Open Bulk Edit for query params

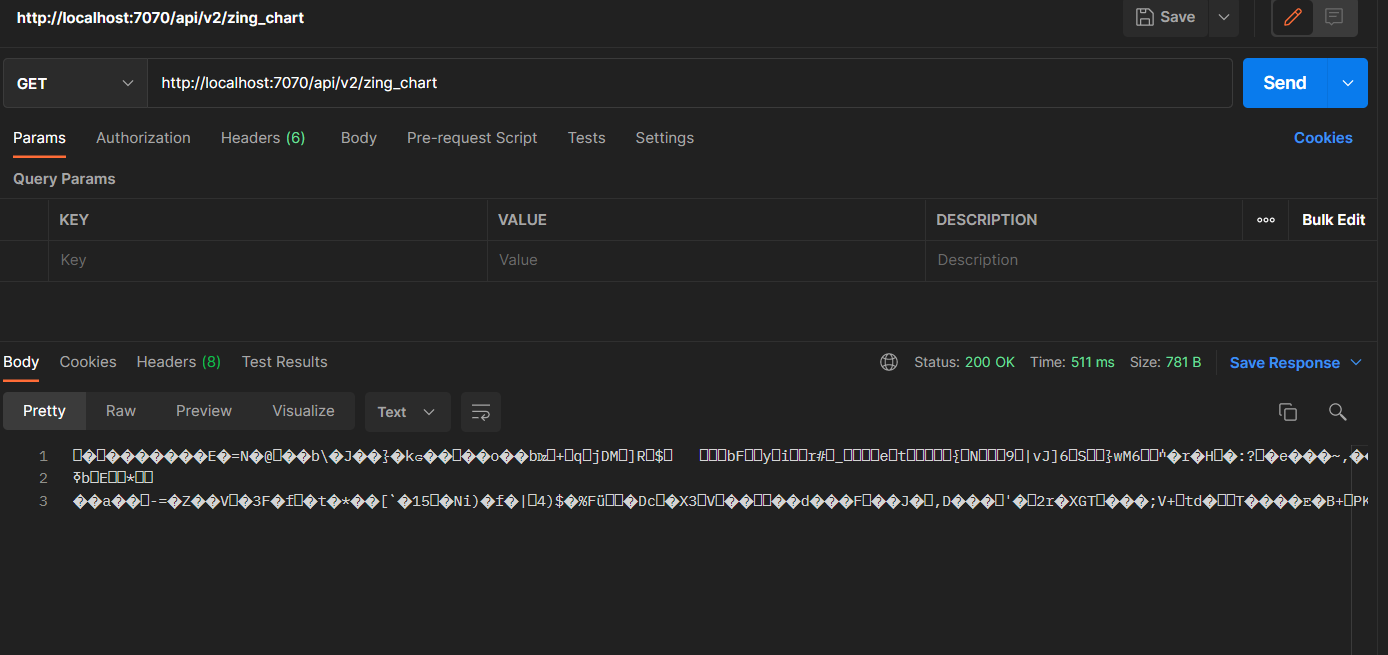coord(1333,219)
